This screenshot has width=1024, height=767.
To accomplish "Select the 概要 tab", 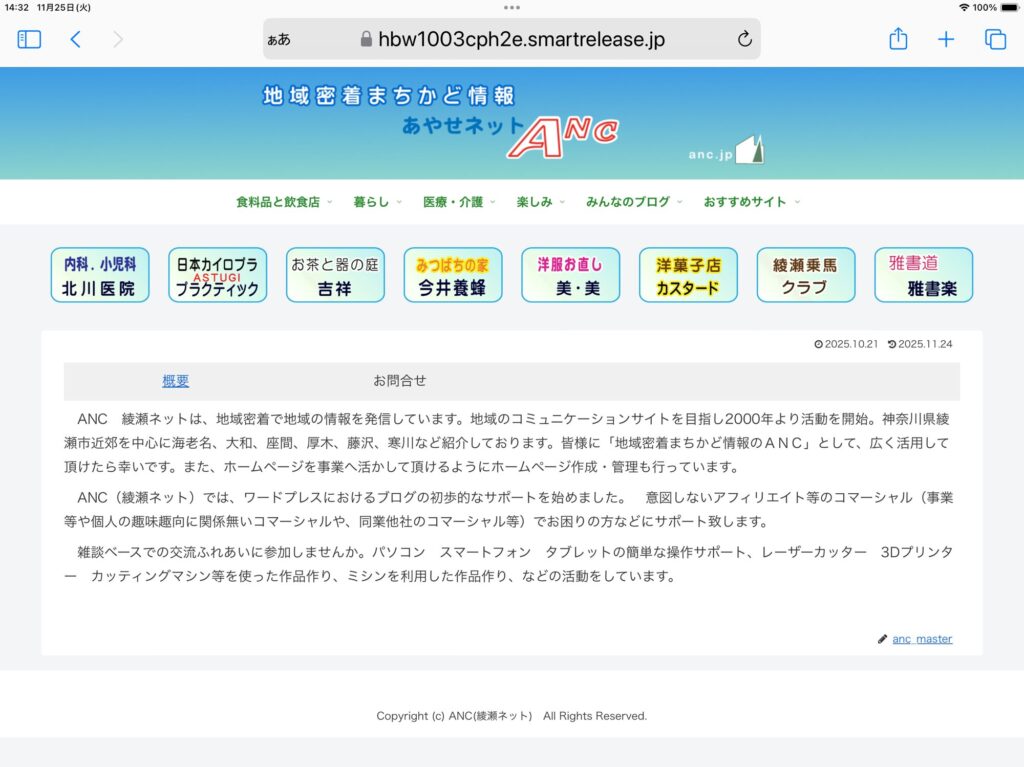I will click(176, 381).
